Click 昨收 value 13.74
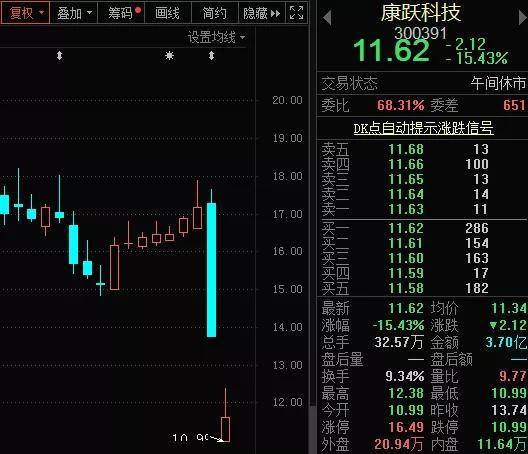528x454 pixels. pos(509,410)
